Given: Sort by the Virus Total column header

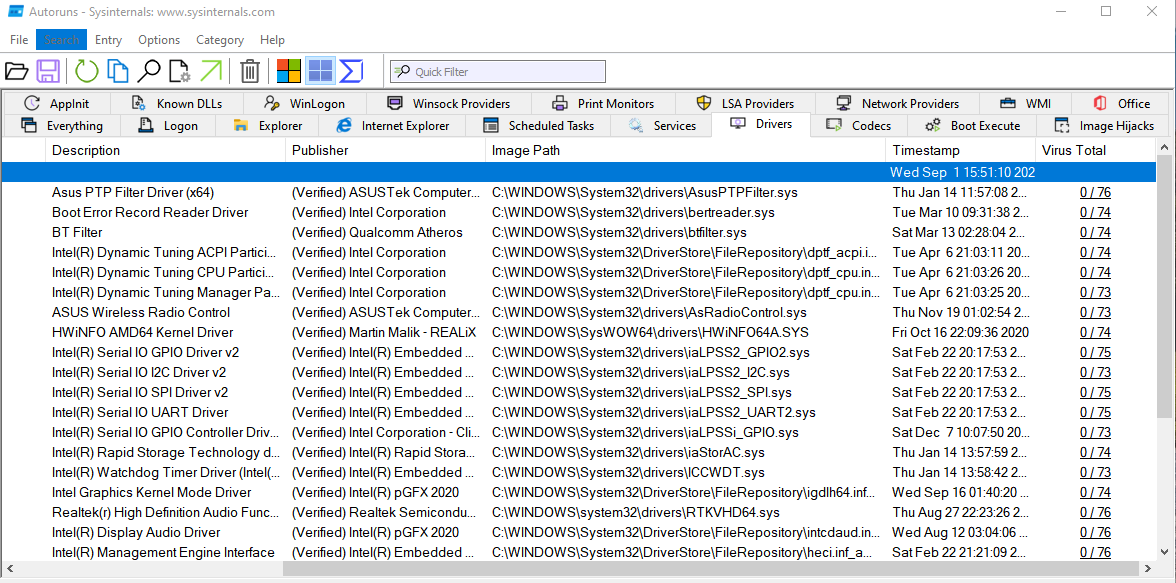Looking at the screenshot, I should (1096, 150).
